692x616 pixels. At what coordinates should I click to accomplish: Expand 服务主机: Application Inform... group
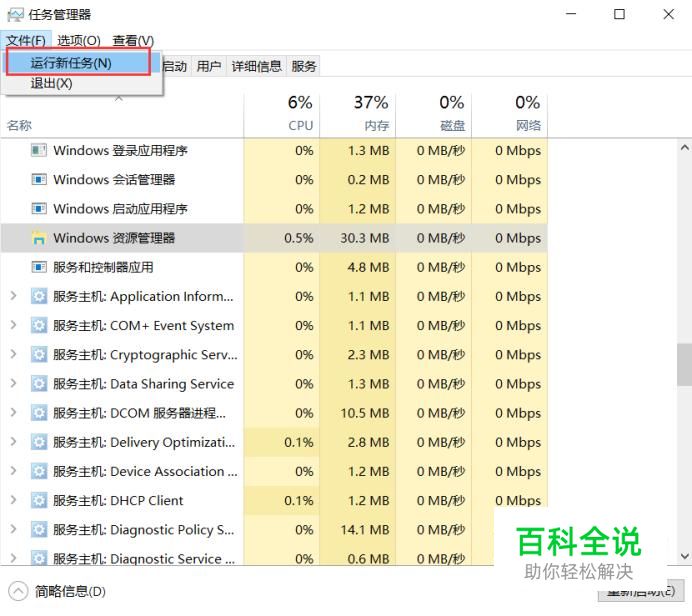pyautogui.click(x=13, y=296)
